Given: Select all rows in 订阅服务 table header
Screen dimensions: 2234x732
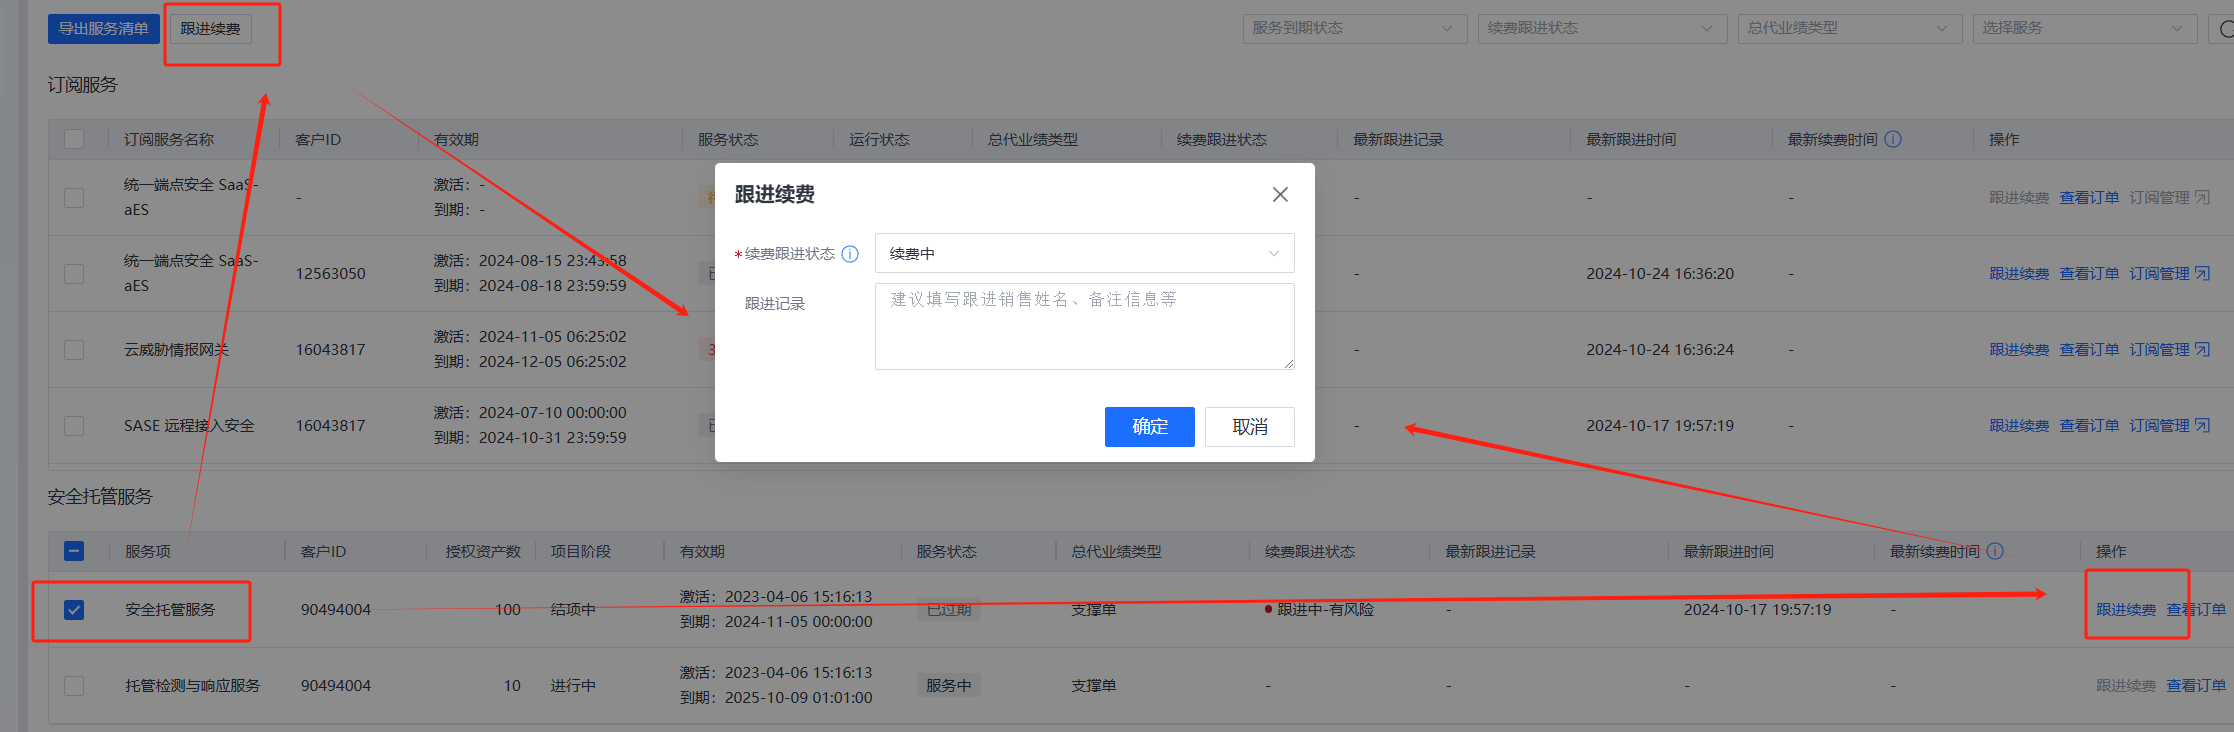Looking at the screenshot, I should click(x=74, y=140).
